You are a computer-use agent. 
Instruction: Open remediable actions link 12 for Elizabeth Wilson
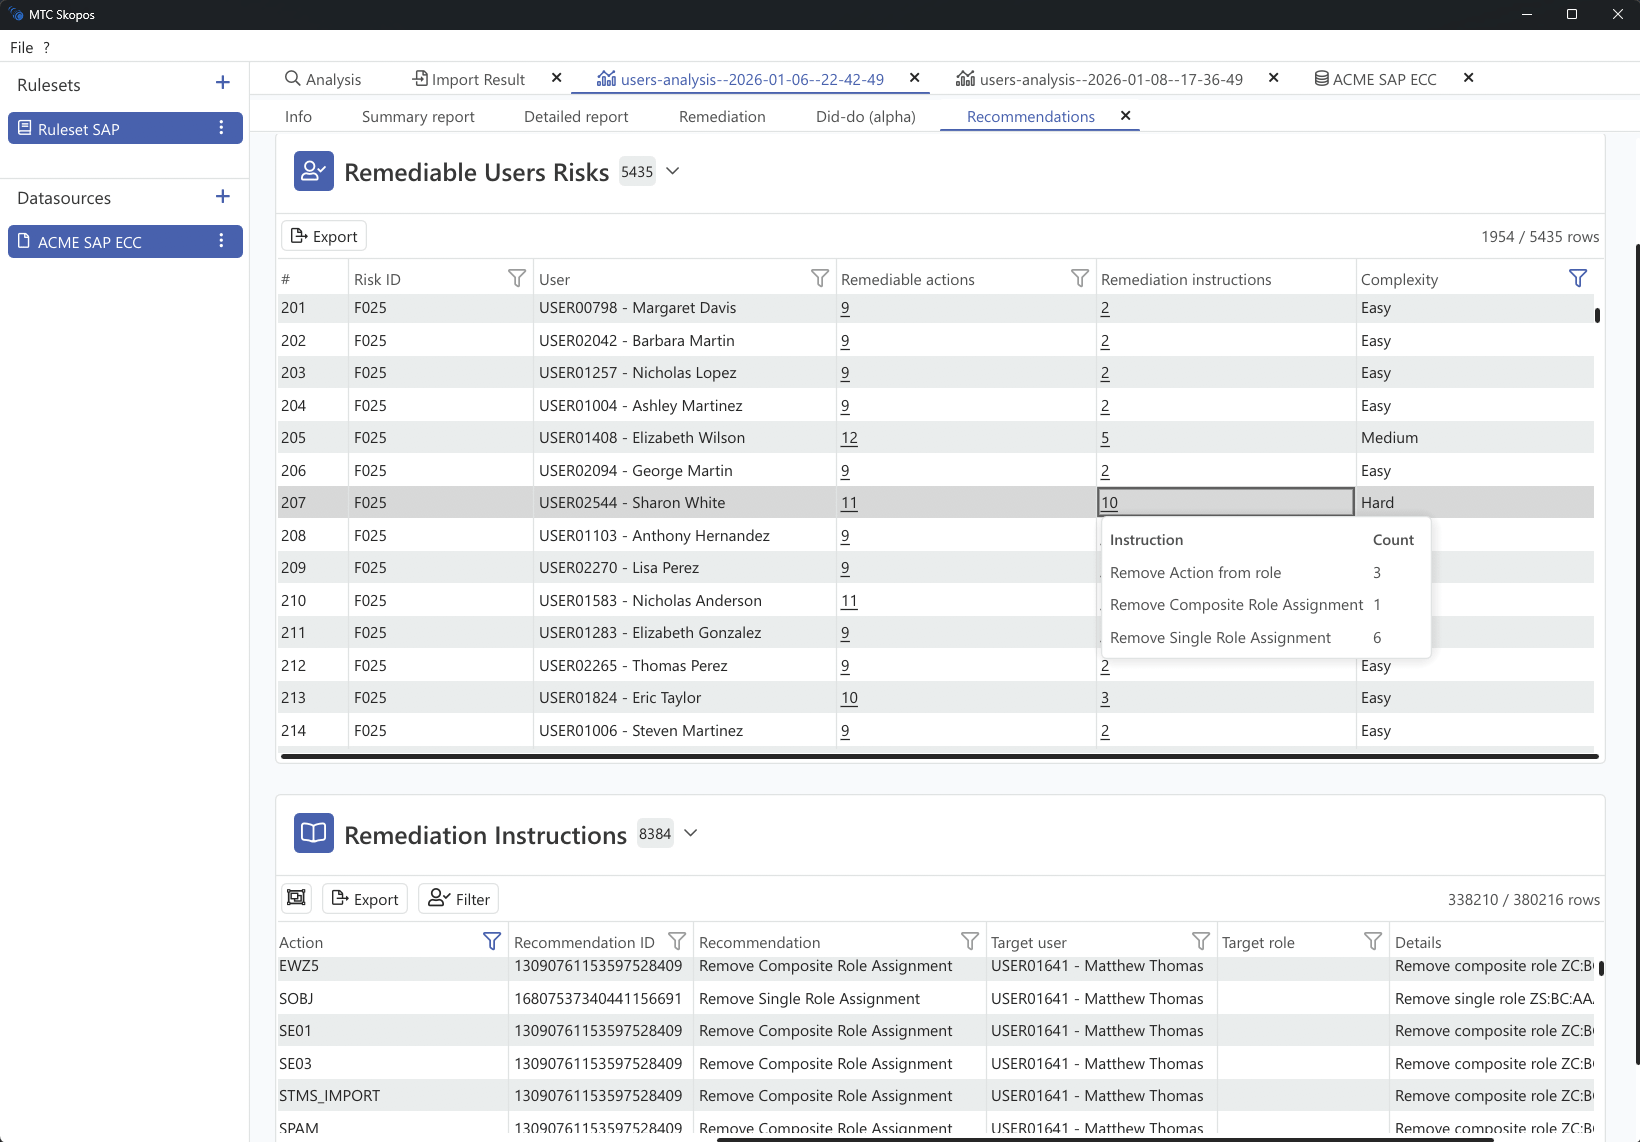coord(849,438)
